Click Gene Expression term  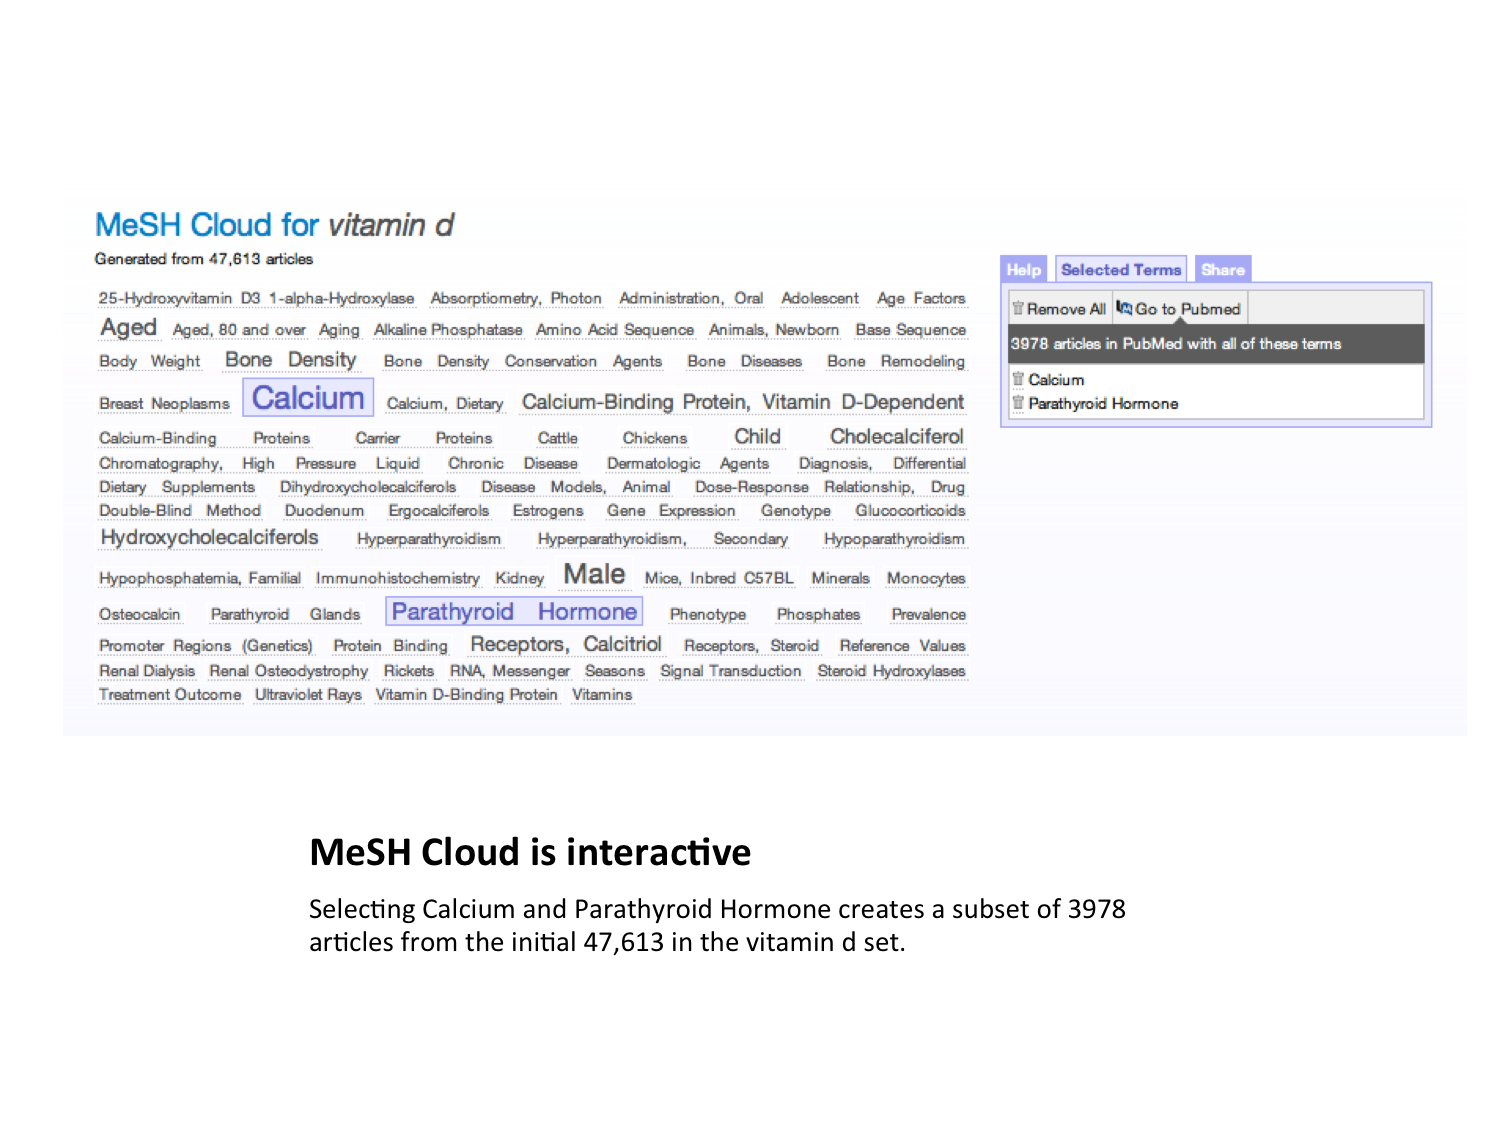pyautogui.click(x=671, y=511)
